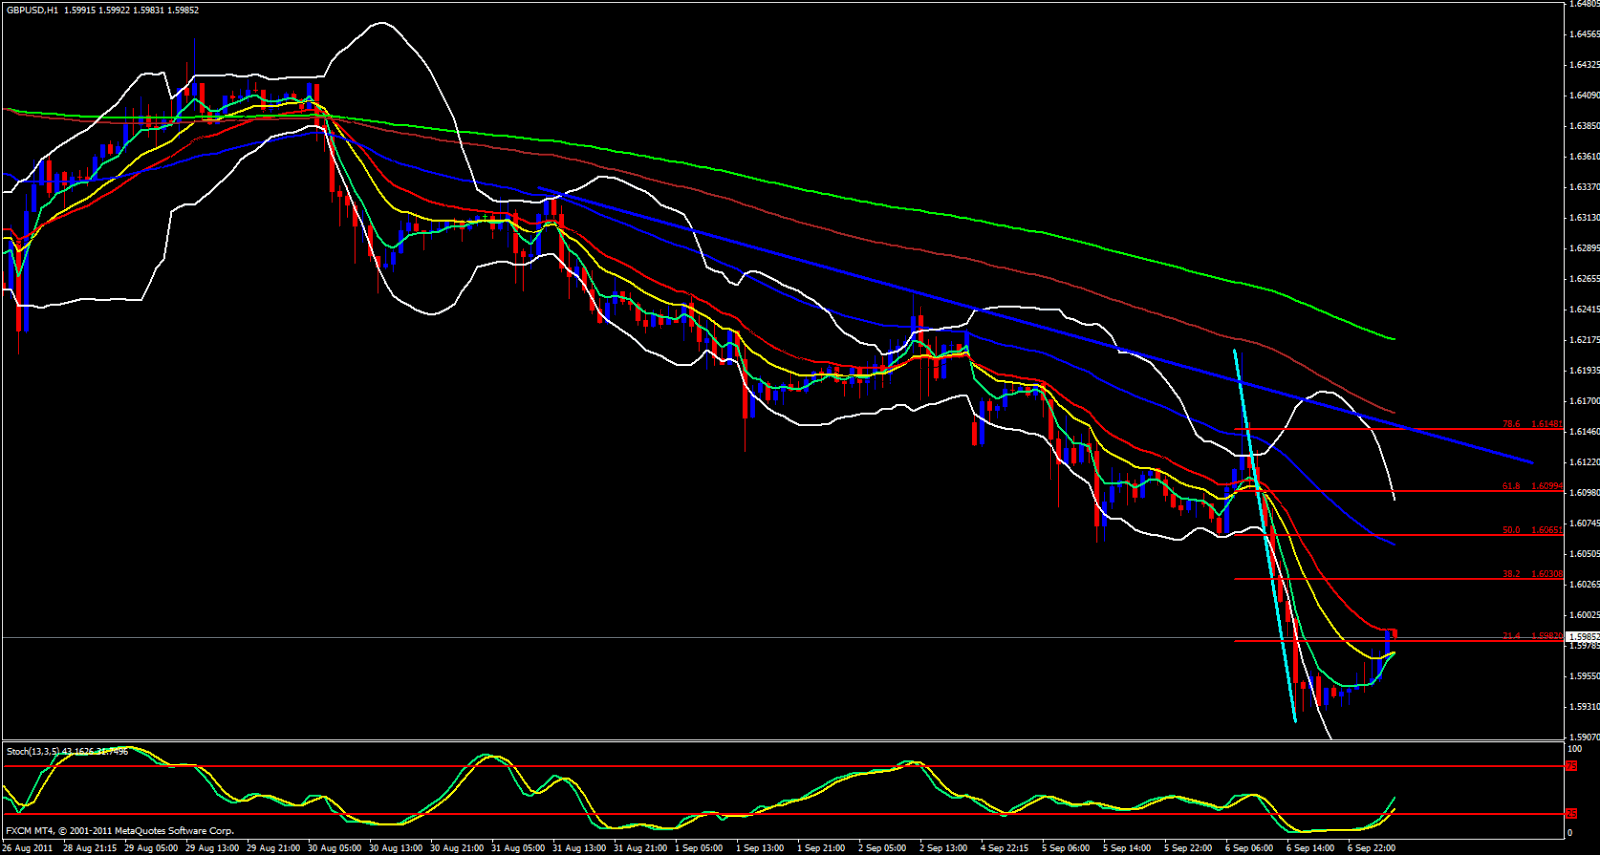
Task: Click the 5 Sep 06:00 time label
Action: point(1066,848)
